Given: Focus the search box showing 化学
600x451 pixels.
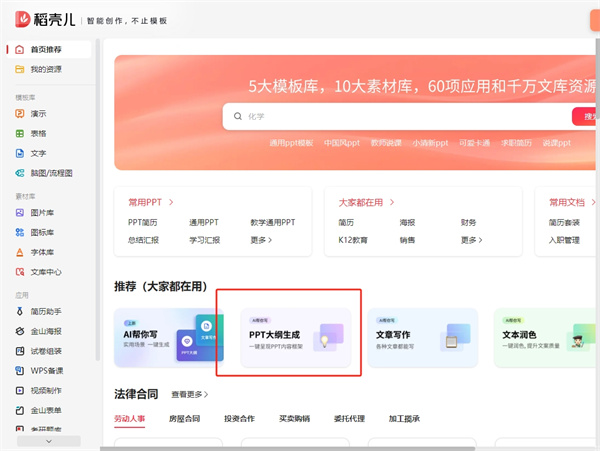Looking at the screenshot, I should pos(397,116).
